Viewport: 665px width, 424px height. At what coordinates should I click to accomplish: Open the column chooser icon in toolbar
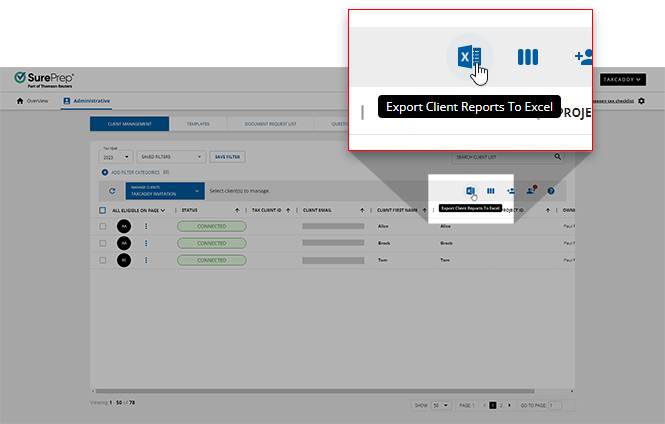point(491,191)
